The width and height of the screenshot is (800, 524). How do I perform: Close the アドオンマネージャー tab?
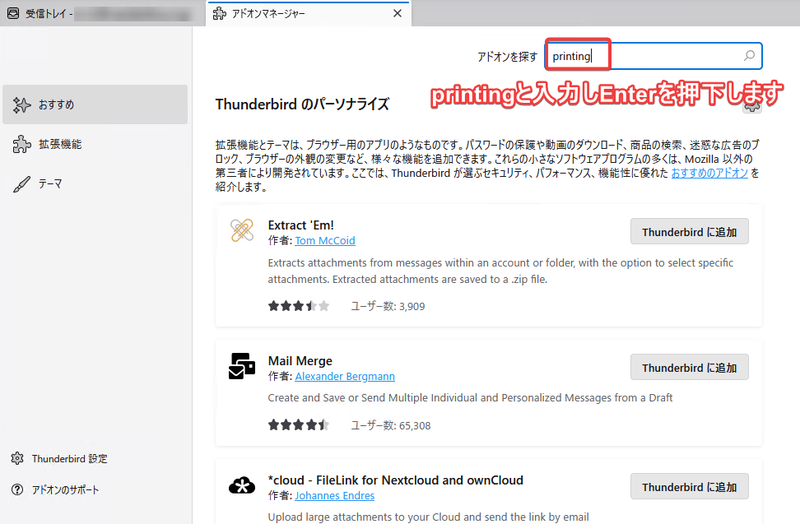[397, 13]
